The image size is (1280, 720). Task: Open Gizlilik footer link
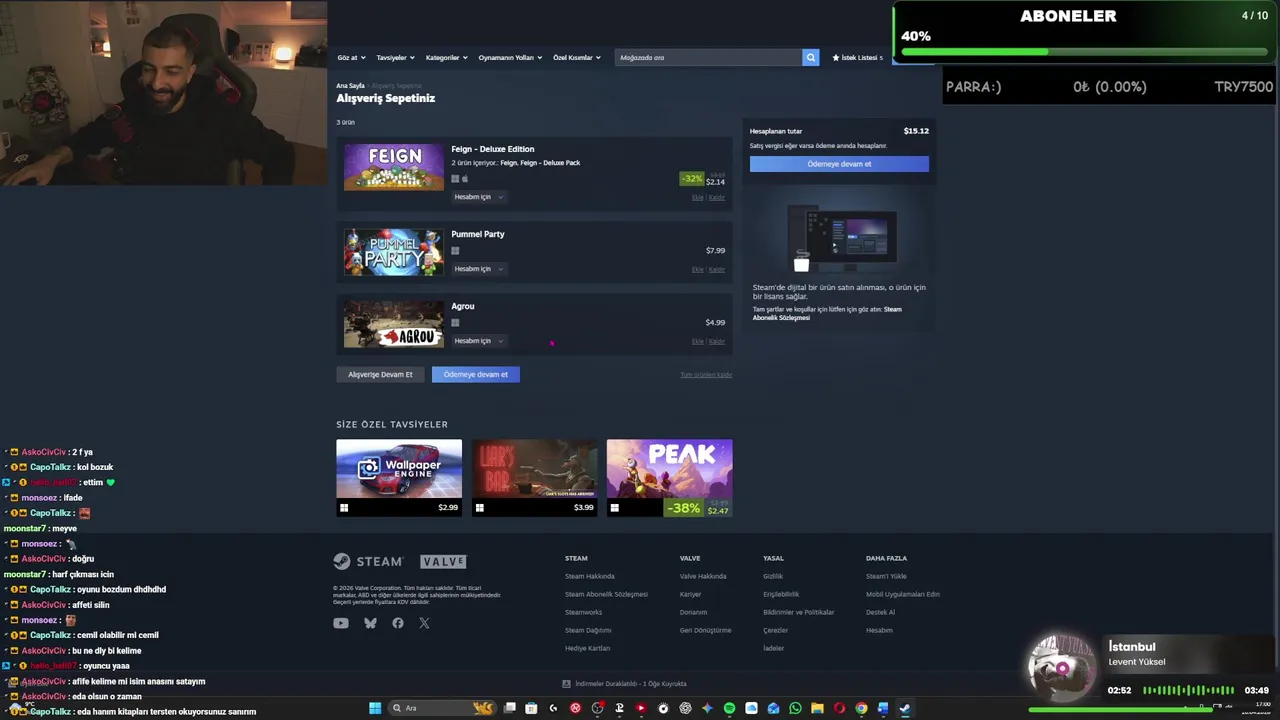[x=773, y=576]
